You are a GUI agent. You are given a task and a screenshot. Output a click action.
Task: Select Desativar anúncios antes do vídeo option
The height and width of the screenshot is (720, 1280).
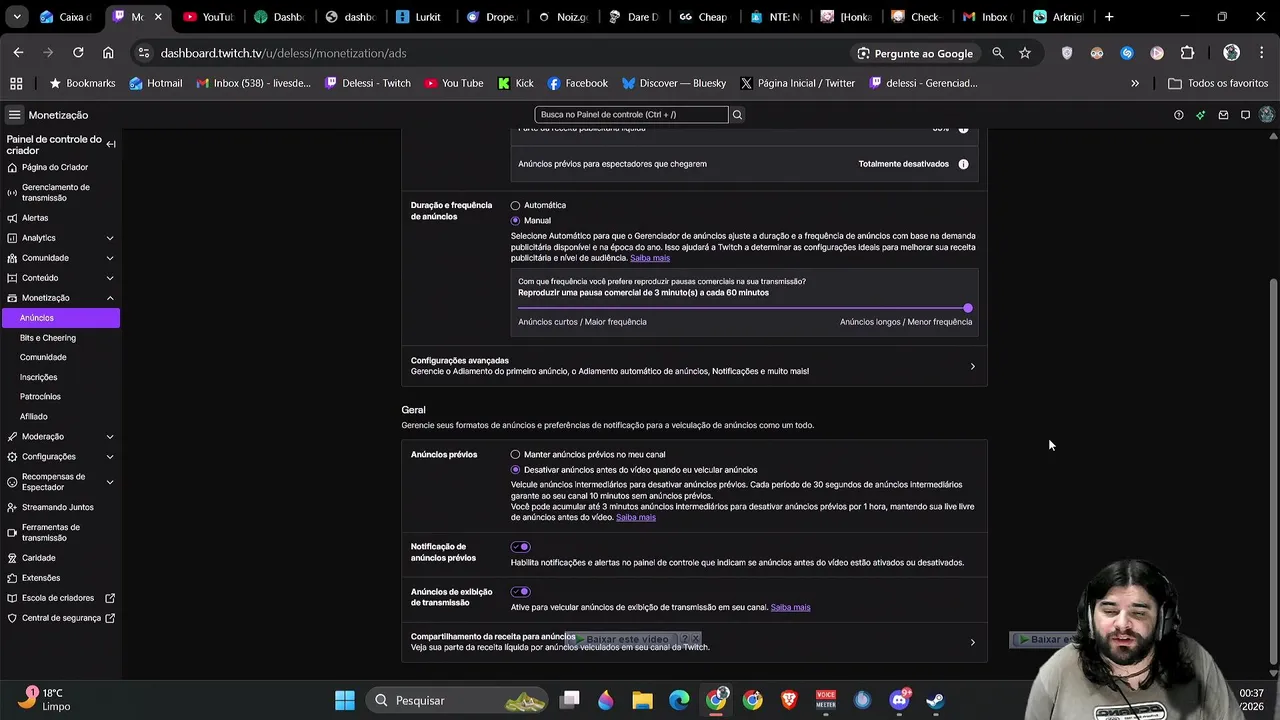[x=516, y=470]
